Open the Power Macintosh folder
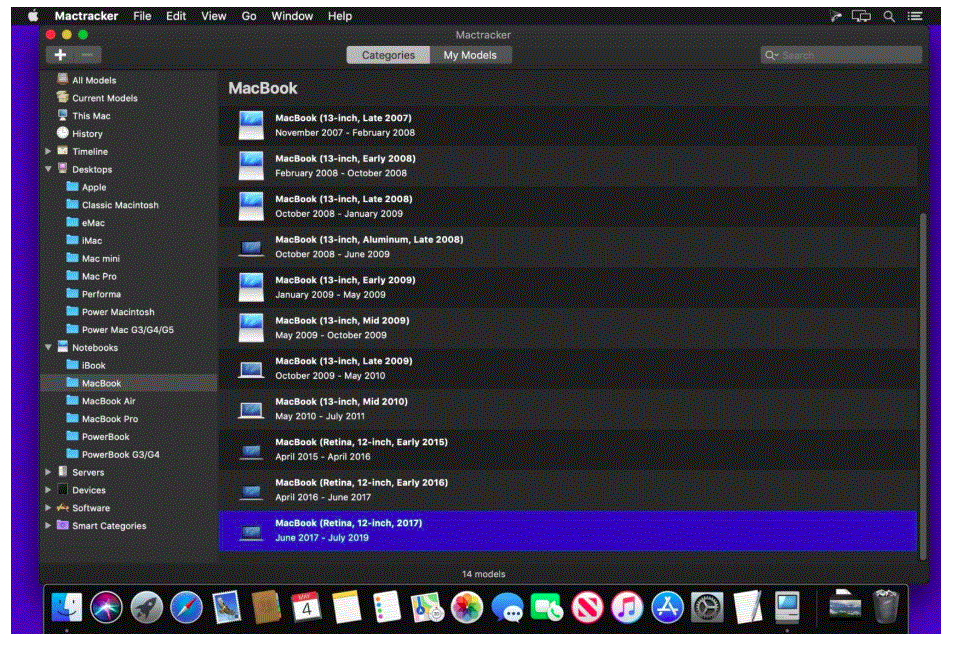The image size is (953, 646). pos(118,312)
